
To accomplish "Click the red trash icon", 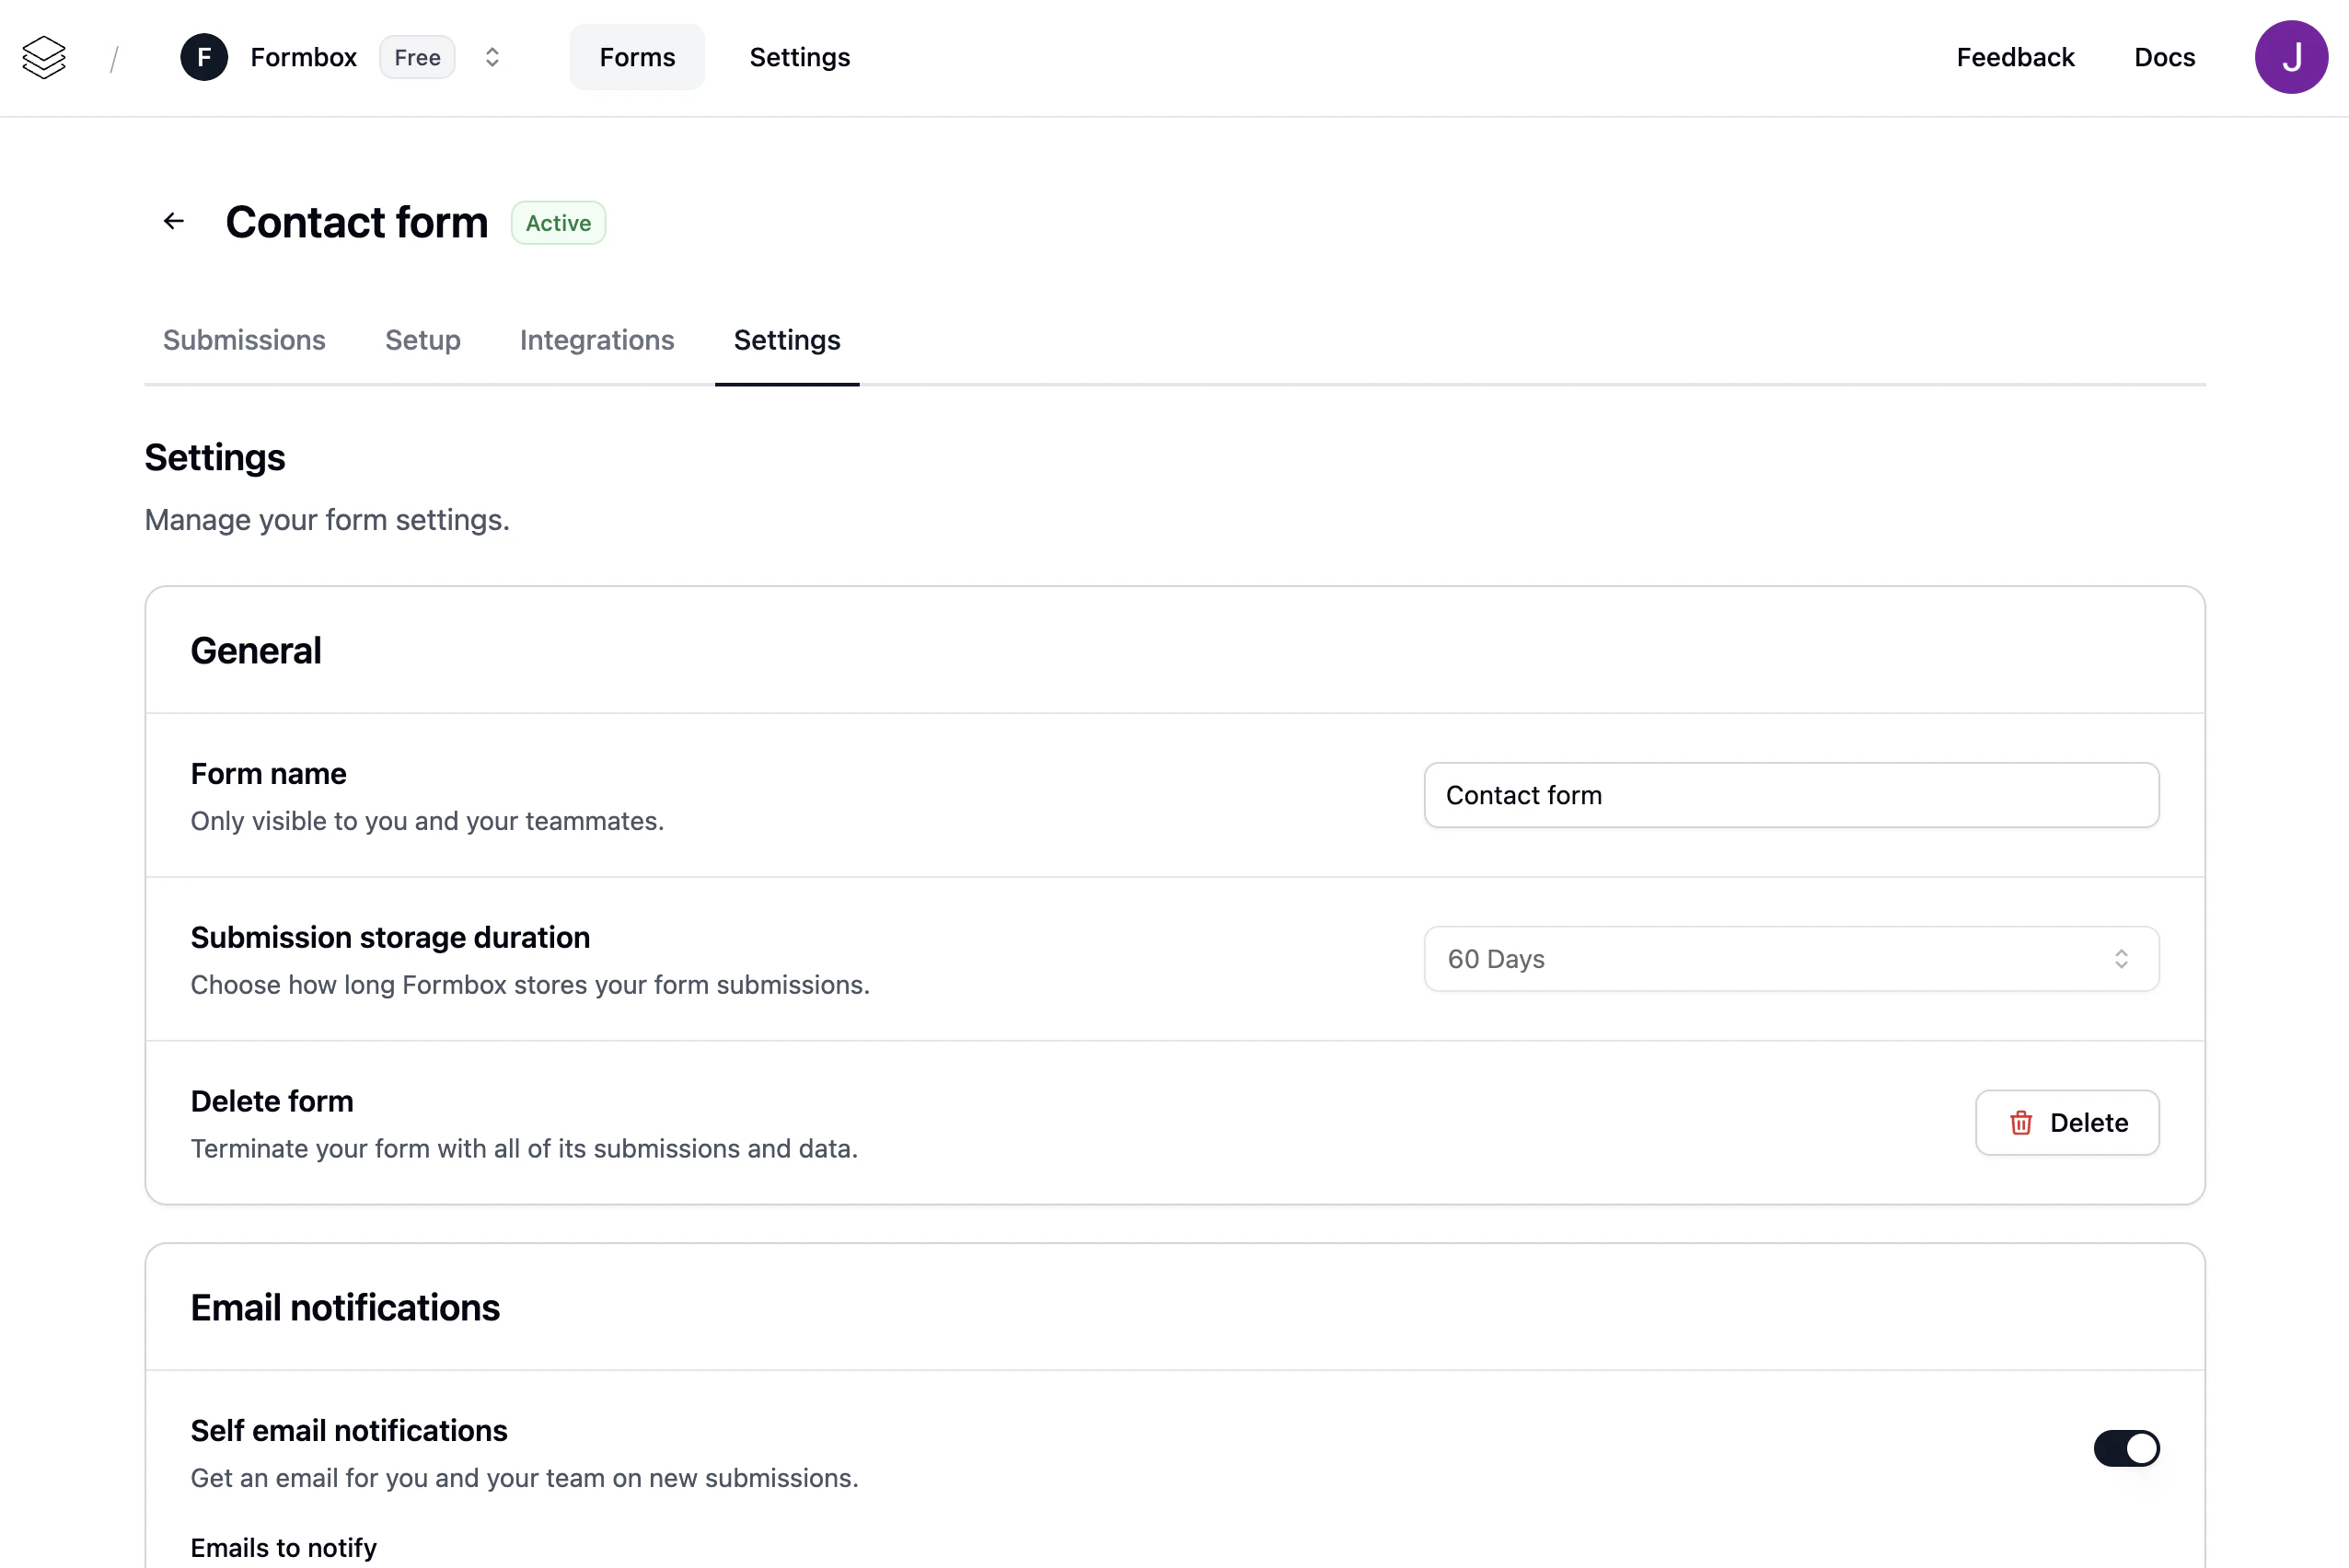I will (2021, 1122).
